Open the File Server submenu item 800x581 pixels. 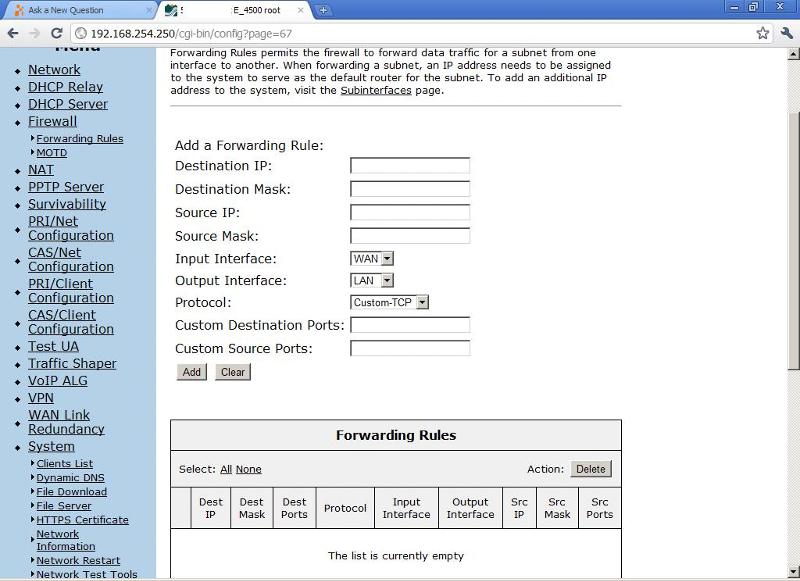64,506
